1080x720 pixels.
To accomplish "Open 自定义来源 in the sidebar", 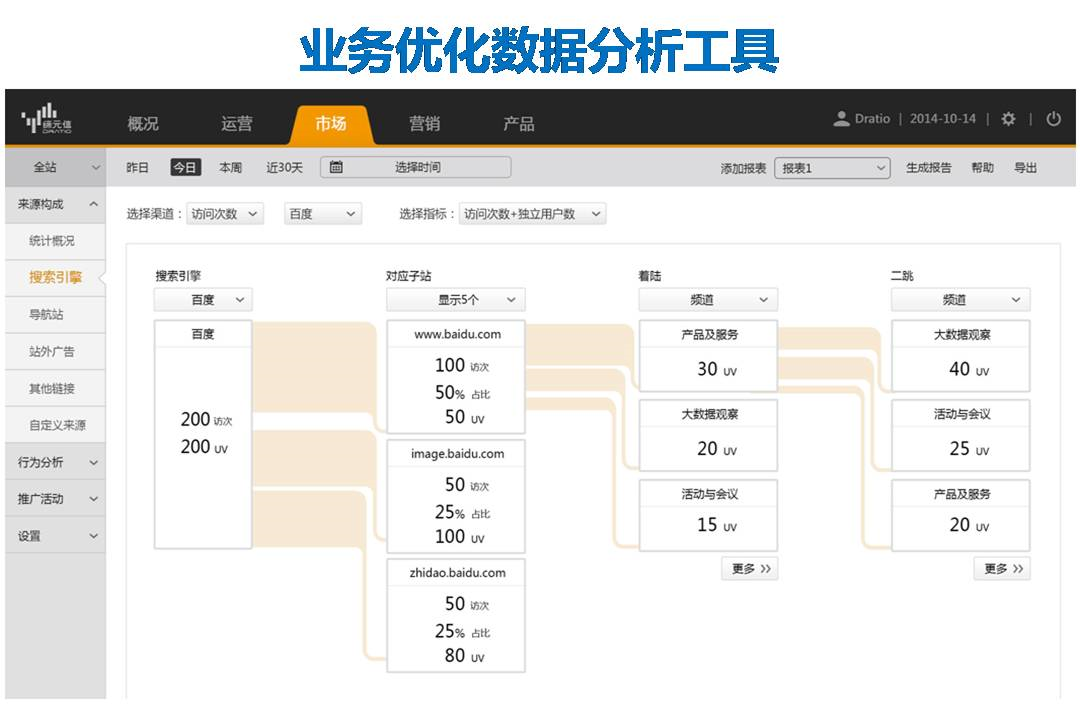I will coord(56,425).
